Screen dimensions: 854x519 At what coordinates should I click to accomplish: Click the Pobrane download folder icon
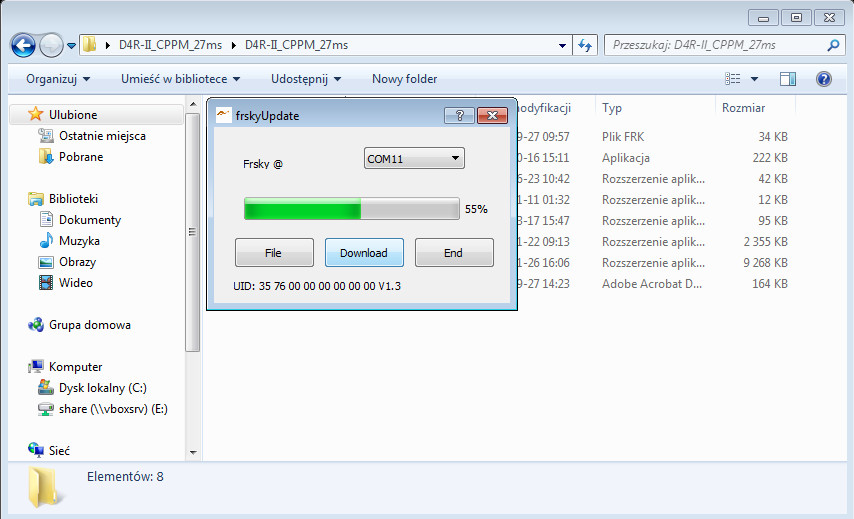pos(46,157)
